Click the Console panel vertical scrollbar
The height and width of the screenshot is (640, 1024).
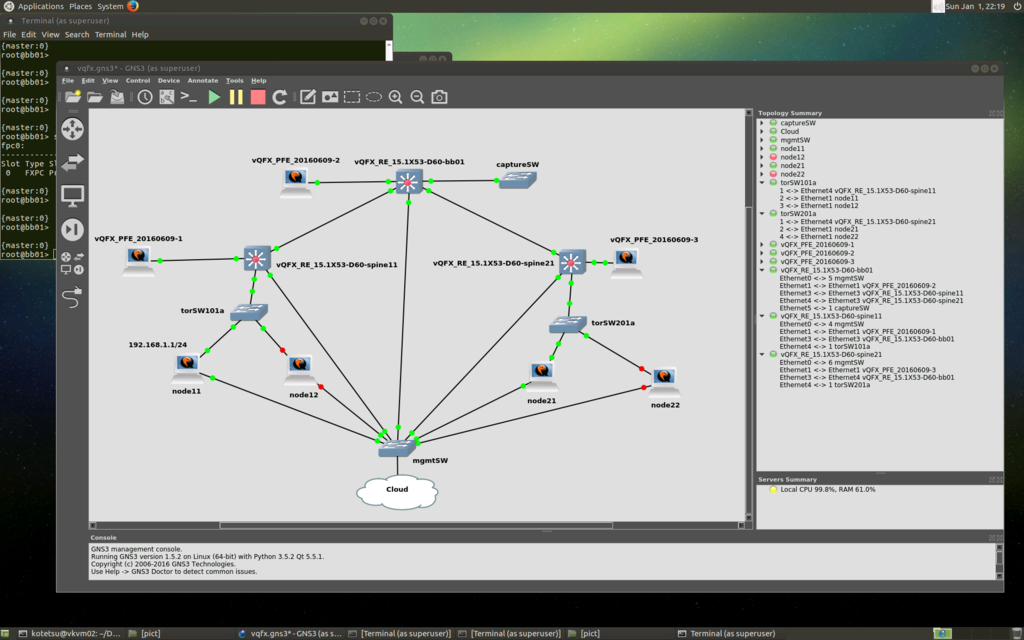pos(999,560)
